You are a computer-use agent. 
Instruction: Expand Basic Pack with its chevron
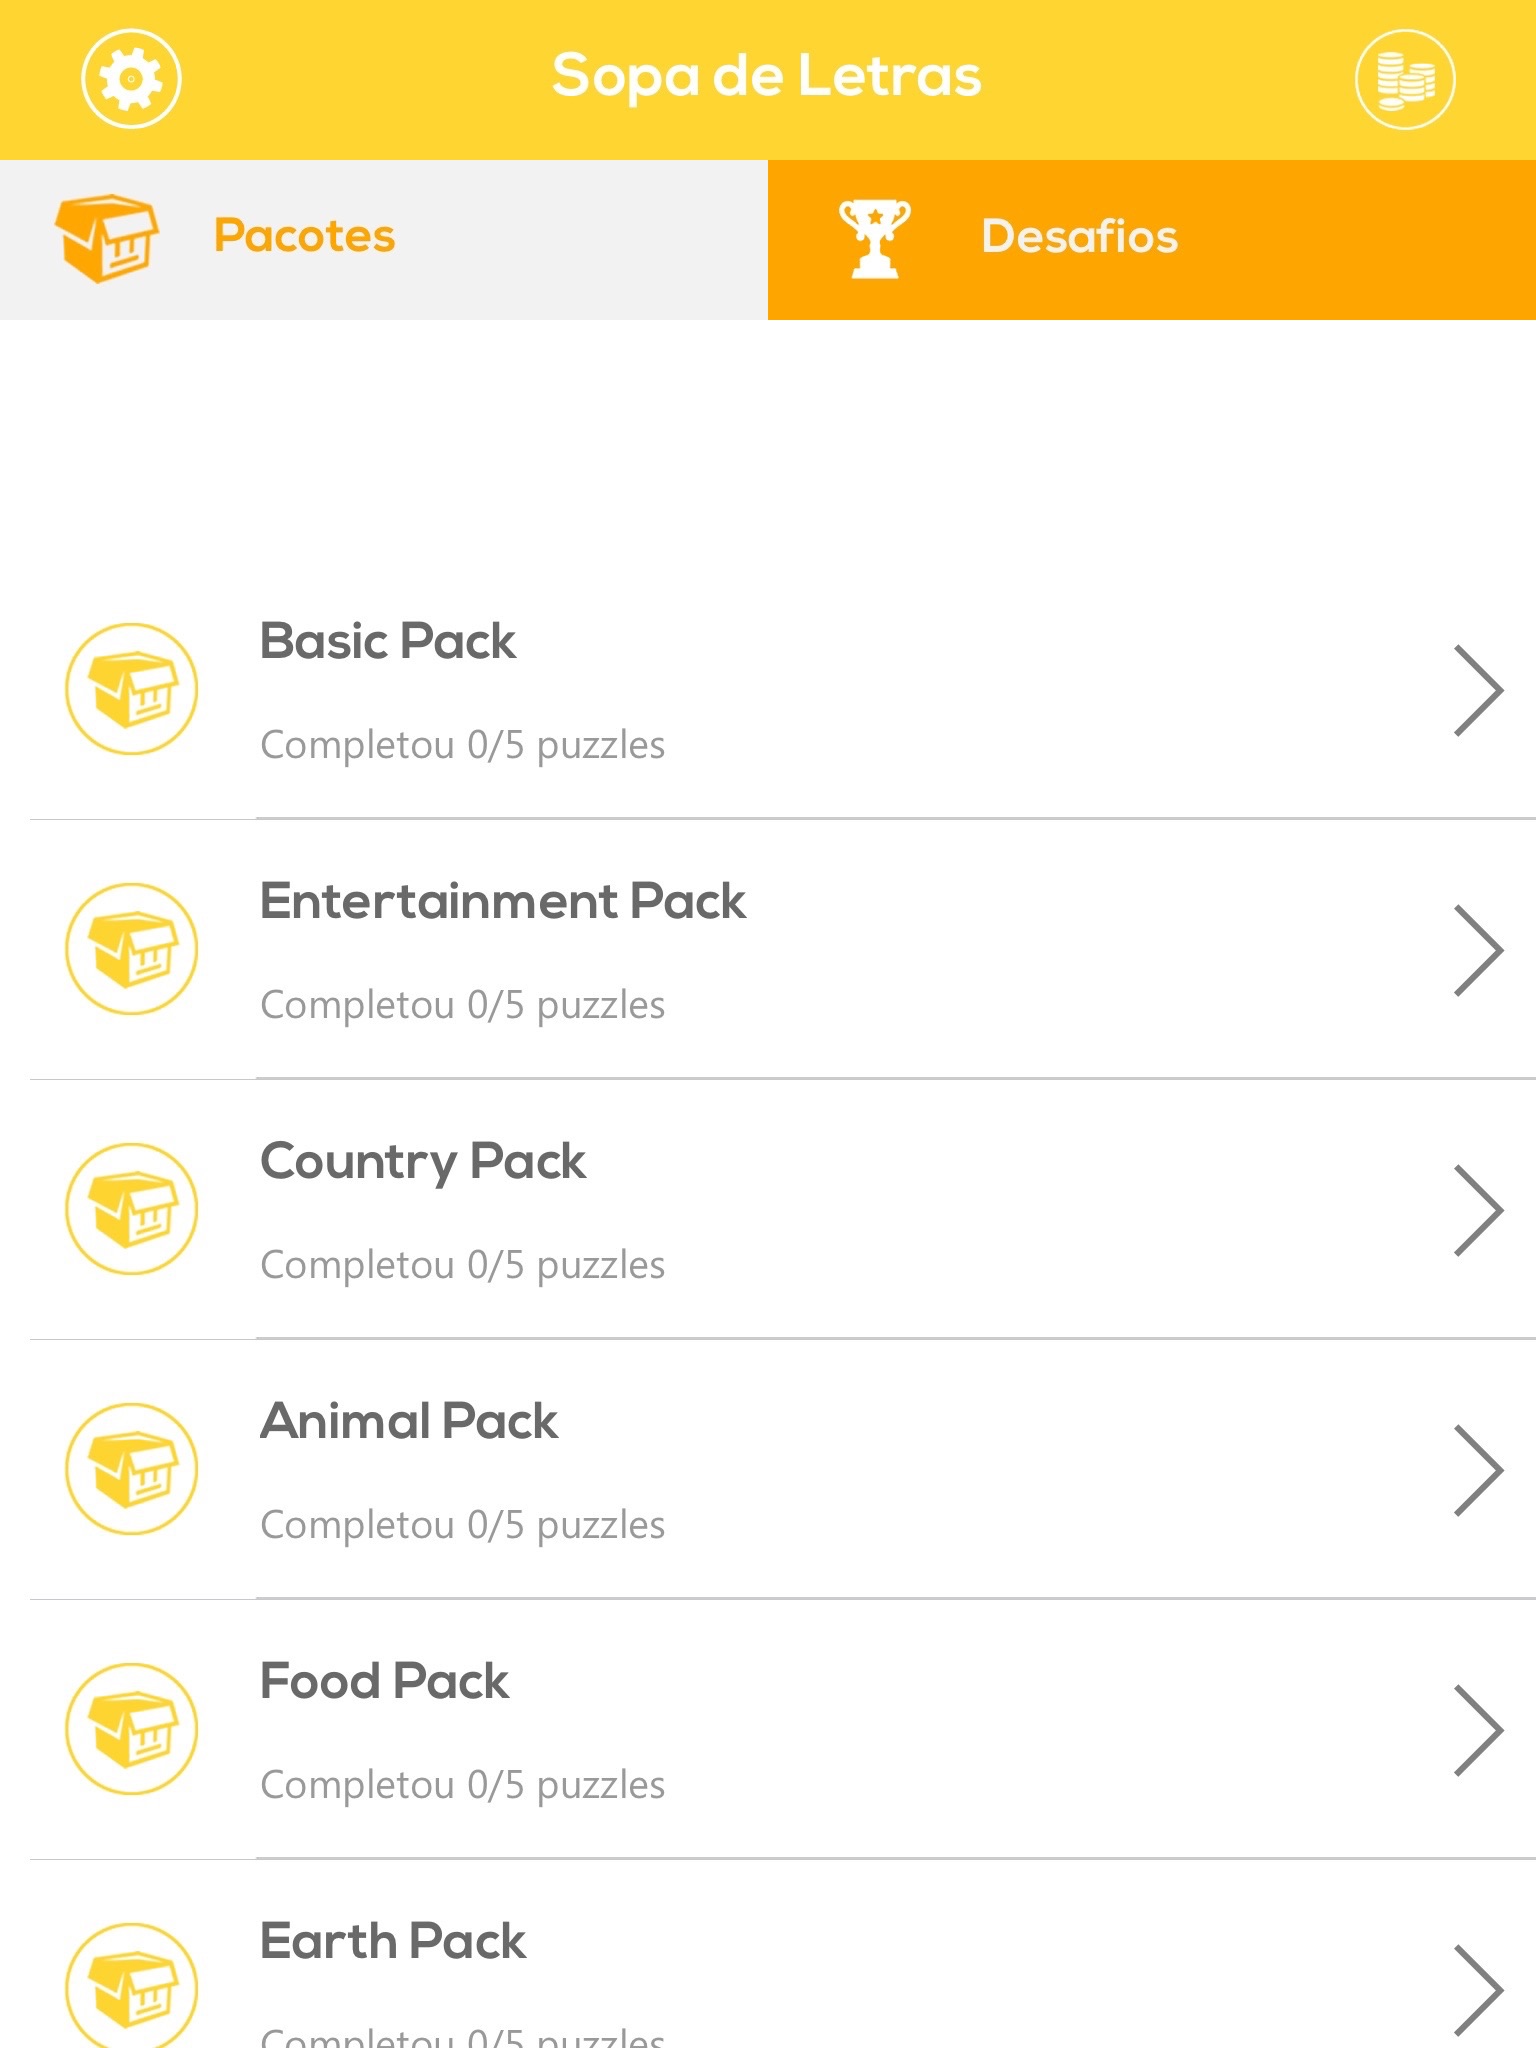tap(1478, 690)
